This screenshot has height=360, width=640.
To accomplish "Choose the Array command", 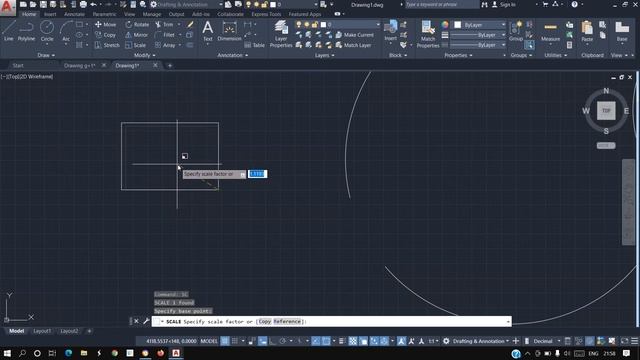I will (165, 45).
